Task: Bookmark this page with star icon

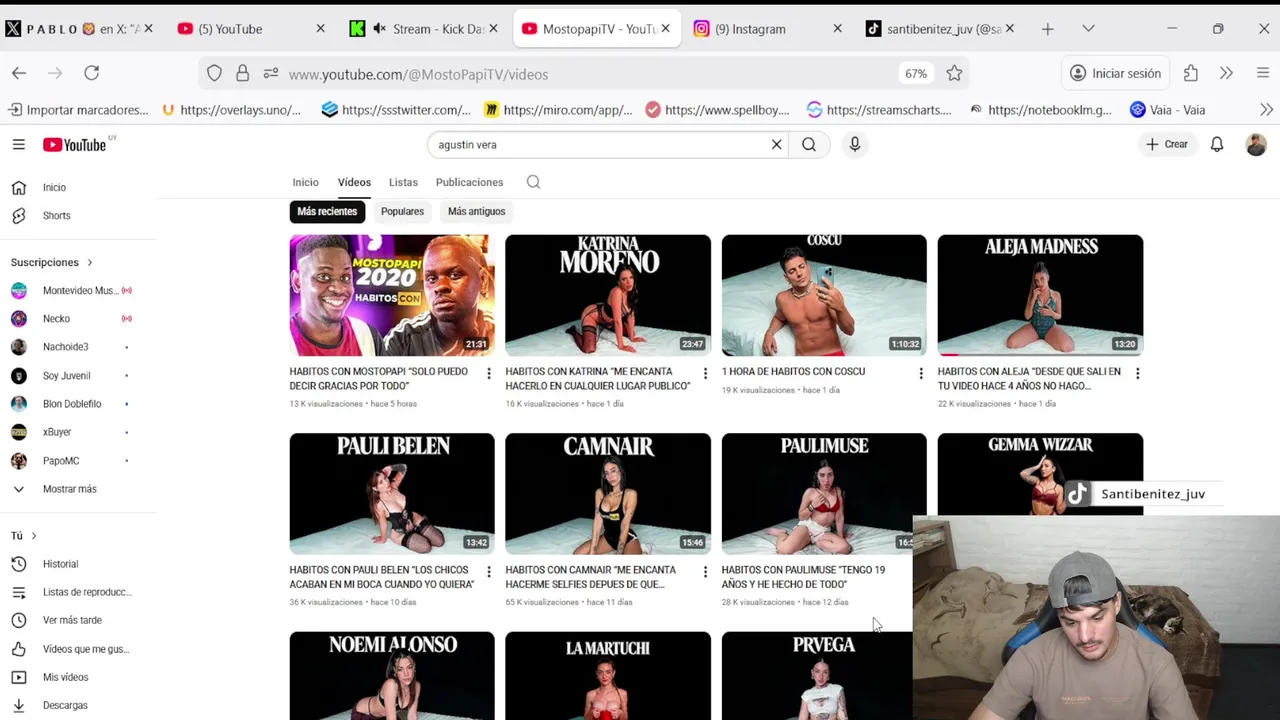Action: [954, 73]
